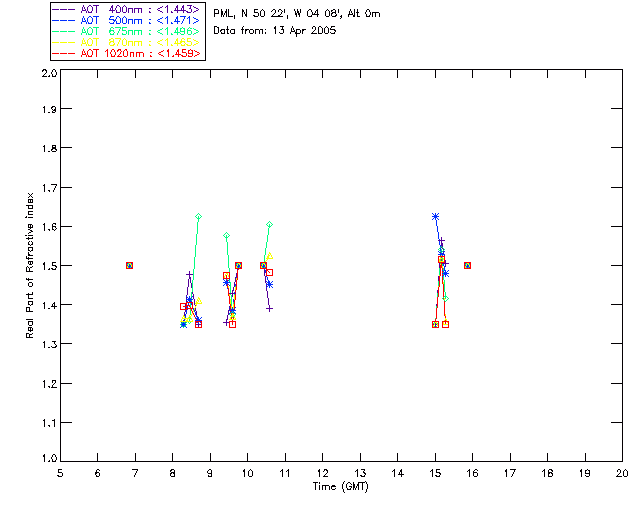Click the x-axis tick label 18
The image size is (640, 512).
click(x=547, y=473)
